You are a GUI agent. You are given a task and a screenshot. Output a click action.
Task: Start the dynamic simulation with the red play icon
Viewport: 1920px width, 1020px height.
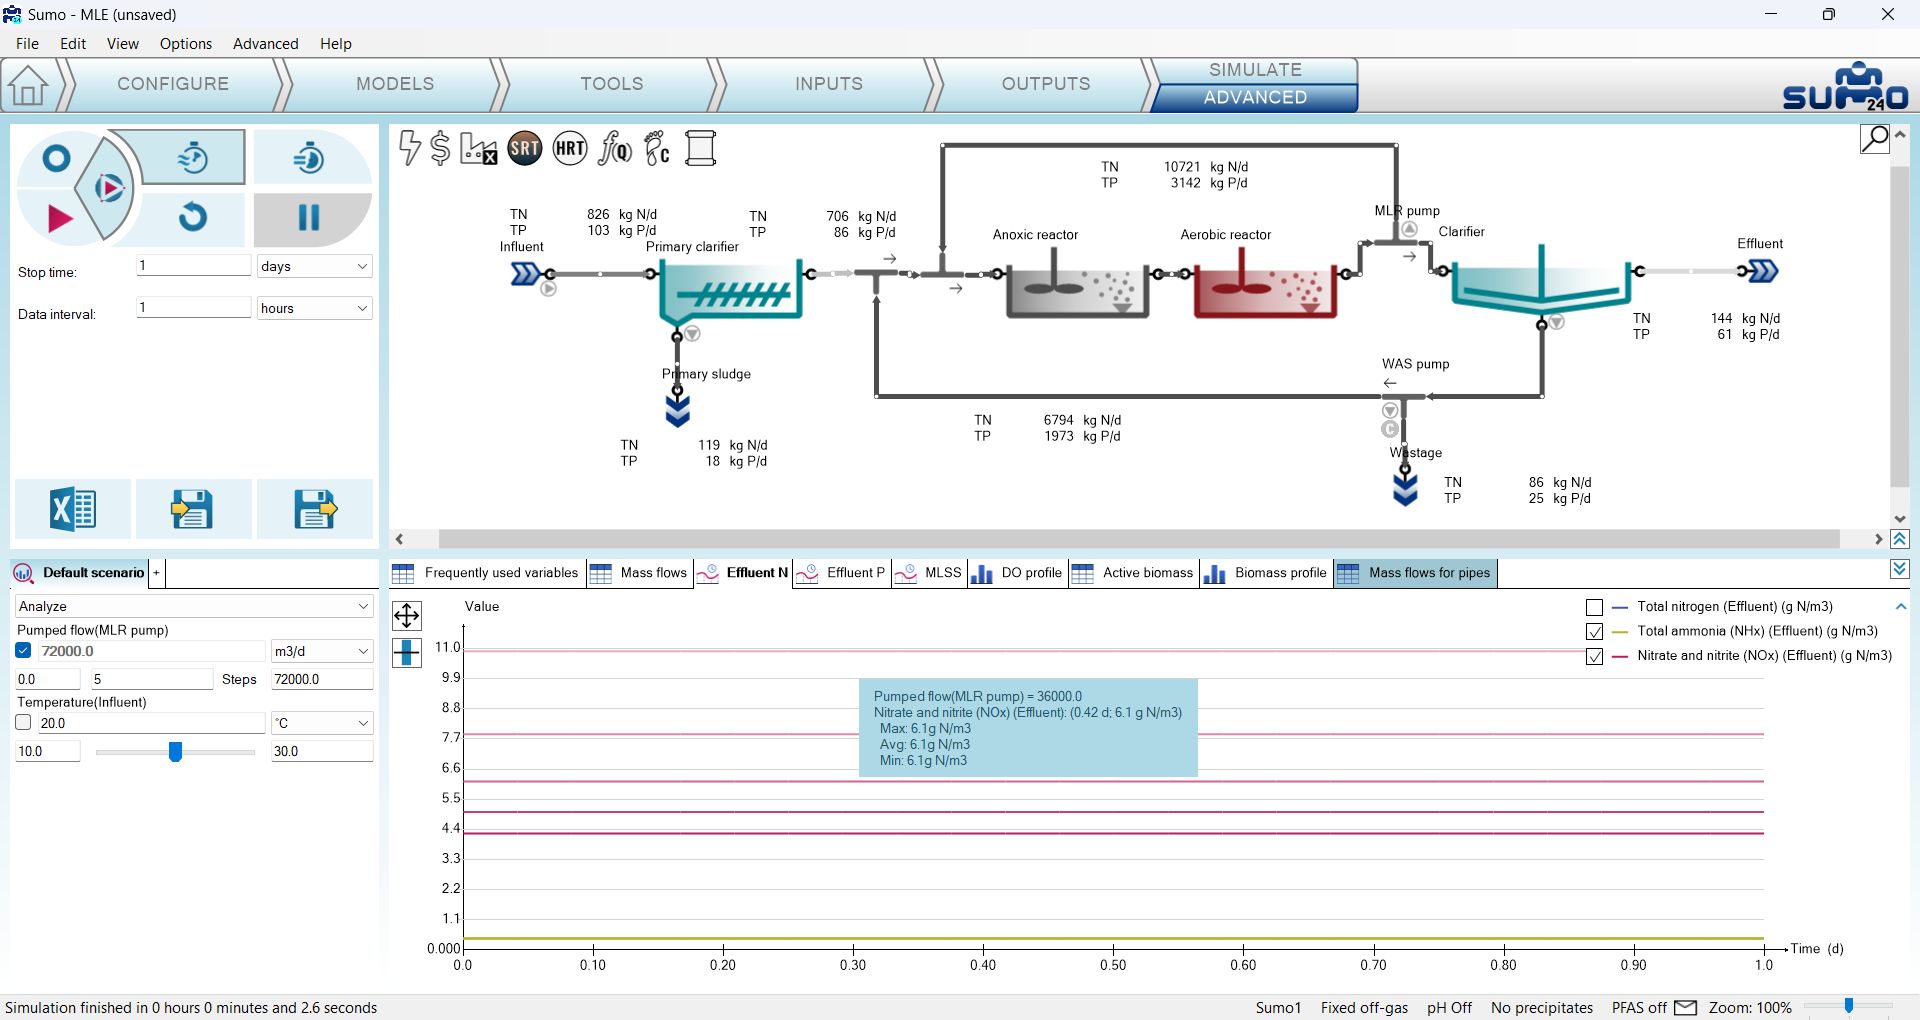[60, 218]
